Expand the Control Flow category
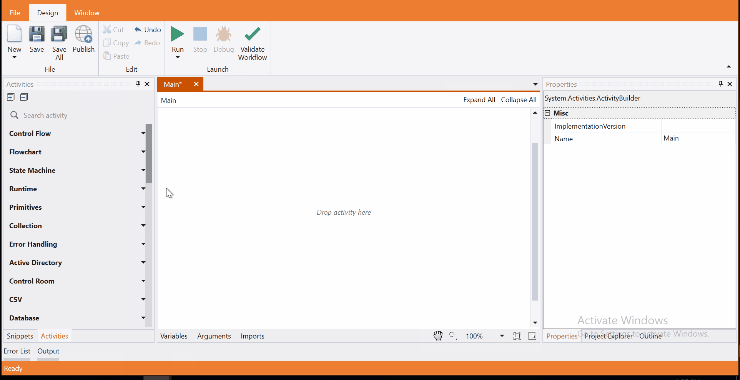 click(143, 134)
